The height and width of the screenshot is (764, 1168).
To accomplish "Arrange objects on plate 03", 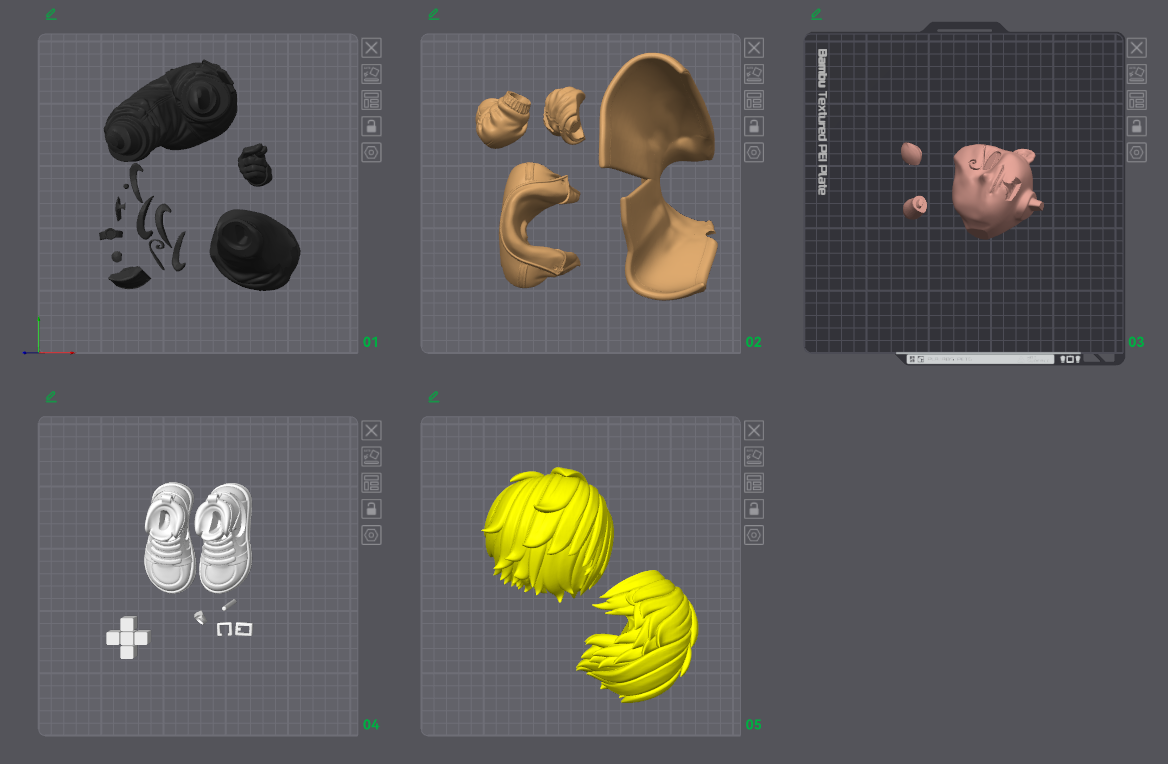I will (1137, 100).
